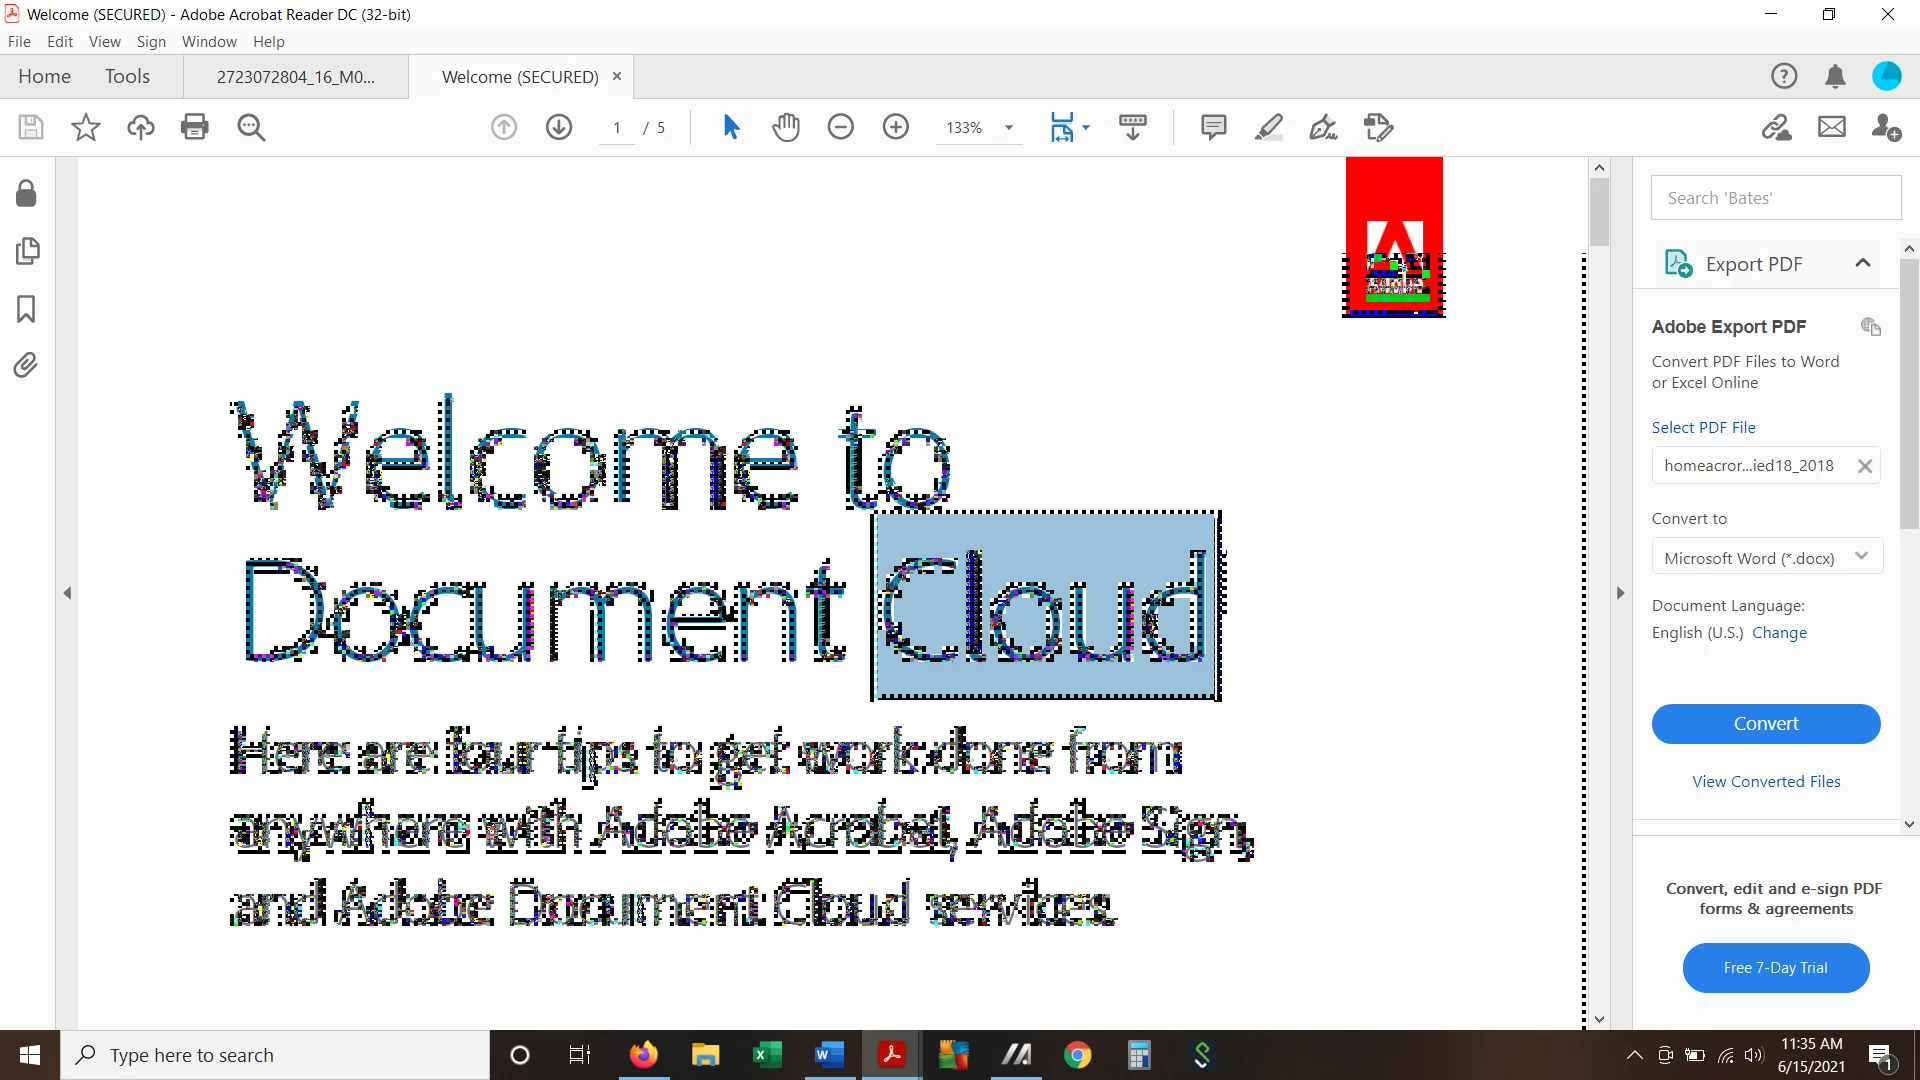Click the Print file icon
The width and height of the screenshot is (1920, 1080).
click(x=195, y=127)
